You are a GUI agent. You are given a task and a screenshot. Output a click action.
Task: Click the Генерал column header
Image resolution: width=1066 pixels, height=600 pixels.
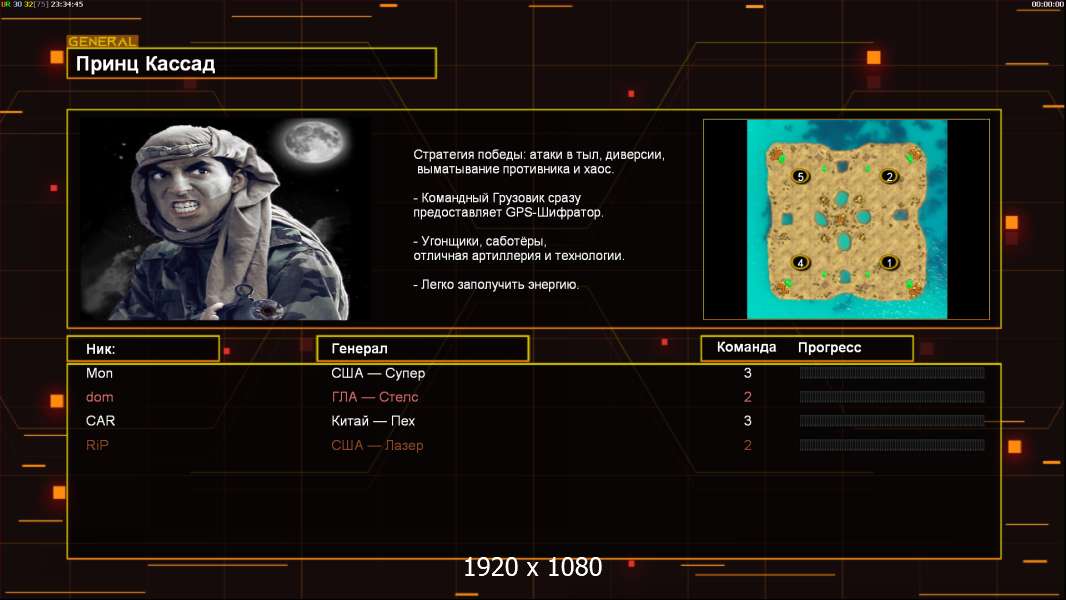[x=422, y=349]
